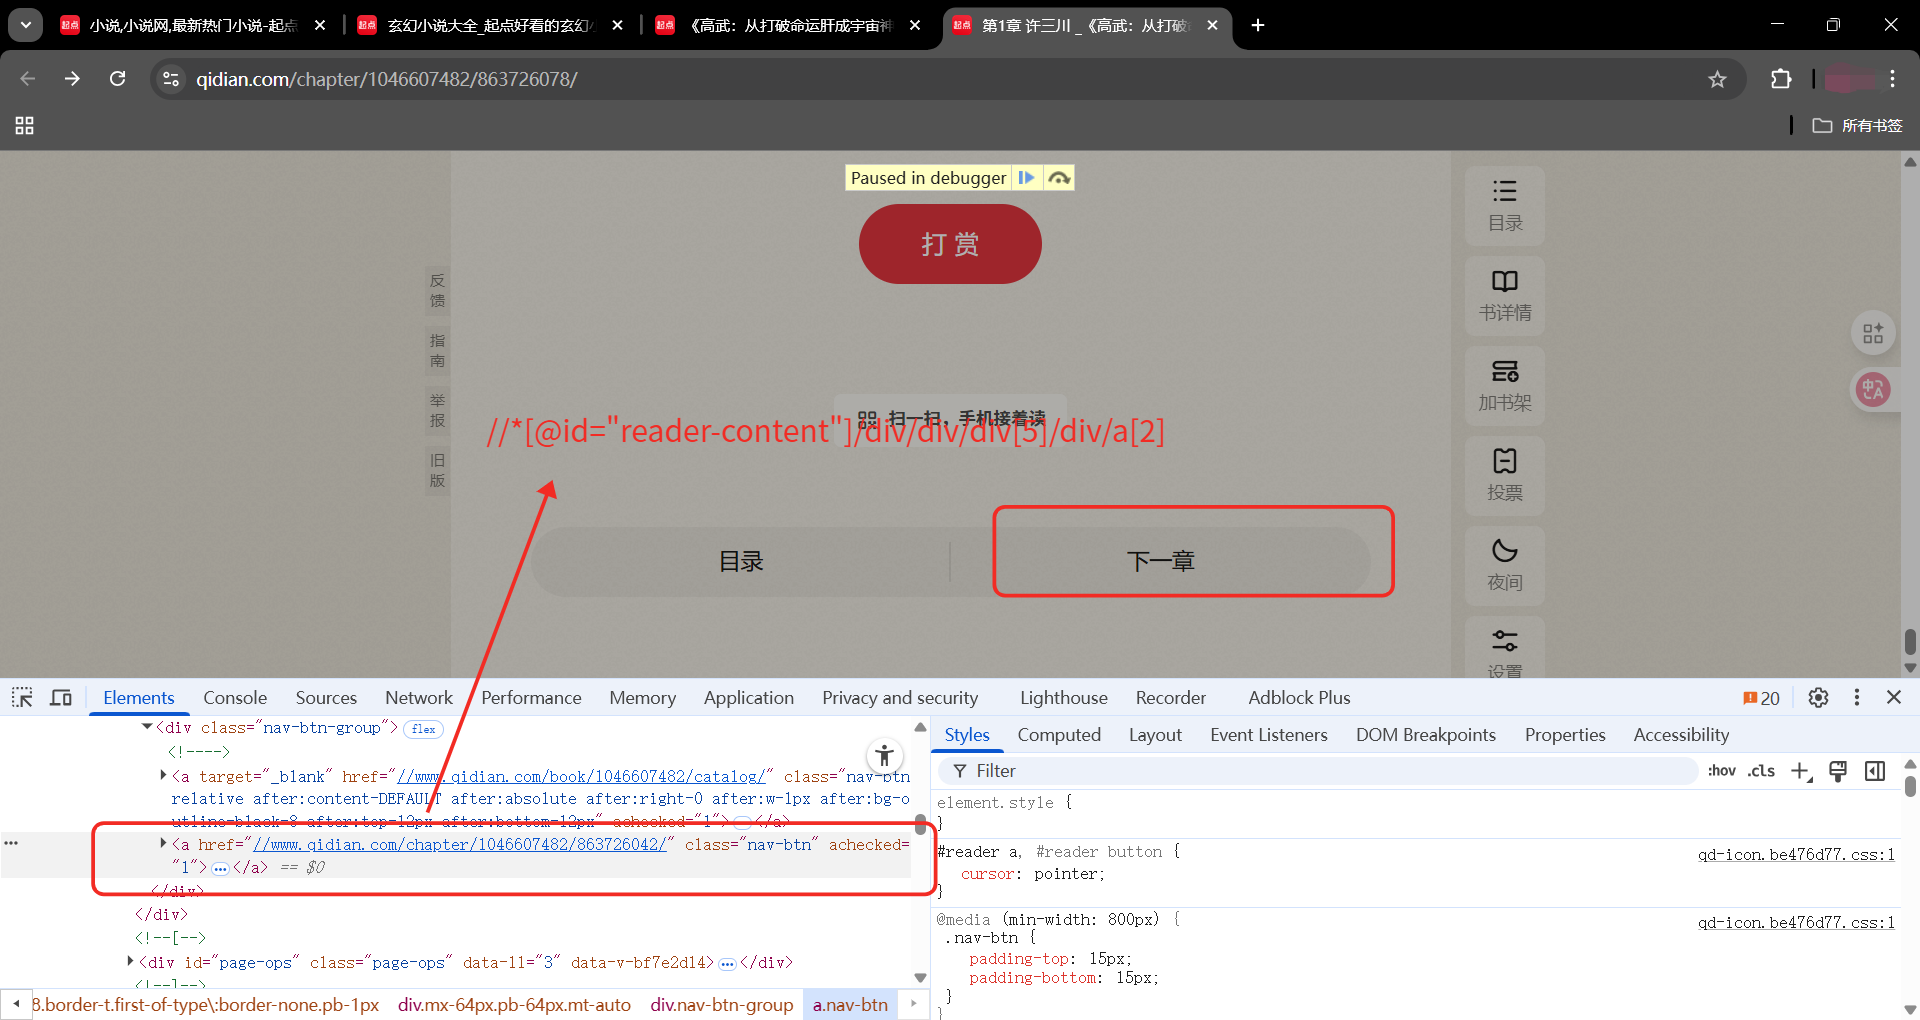Viewport: 1920px width, 1020px height.
Task: View site information icon in address bar
Action: (171, 79)
